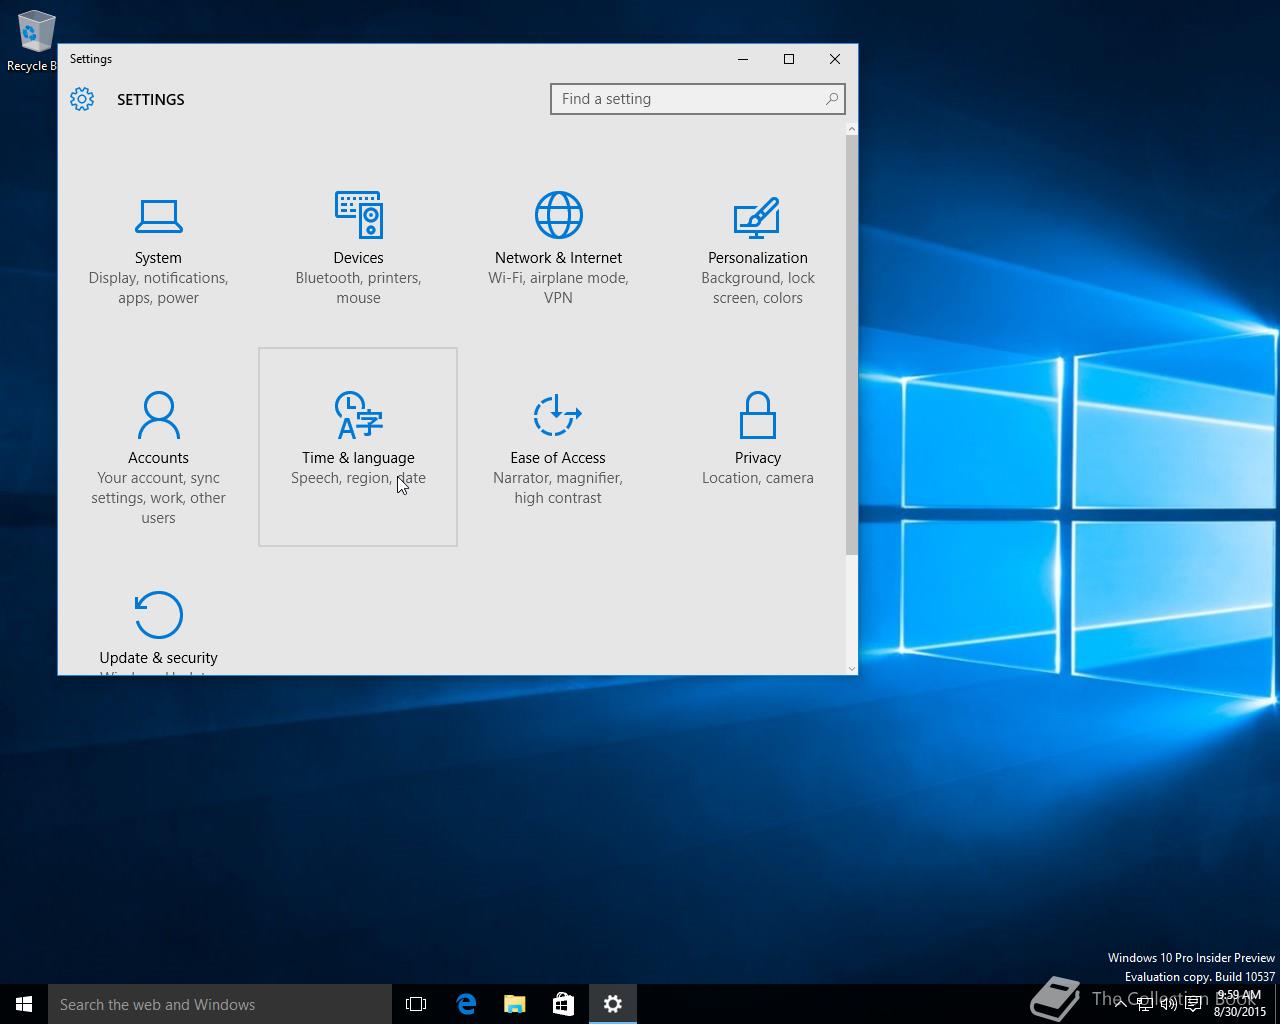Open Personalization paintbrush monitor icon
The width and height of the screenshot is (1280, 1024).
[757, 216]
